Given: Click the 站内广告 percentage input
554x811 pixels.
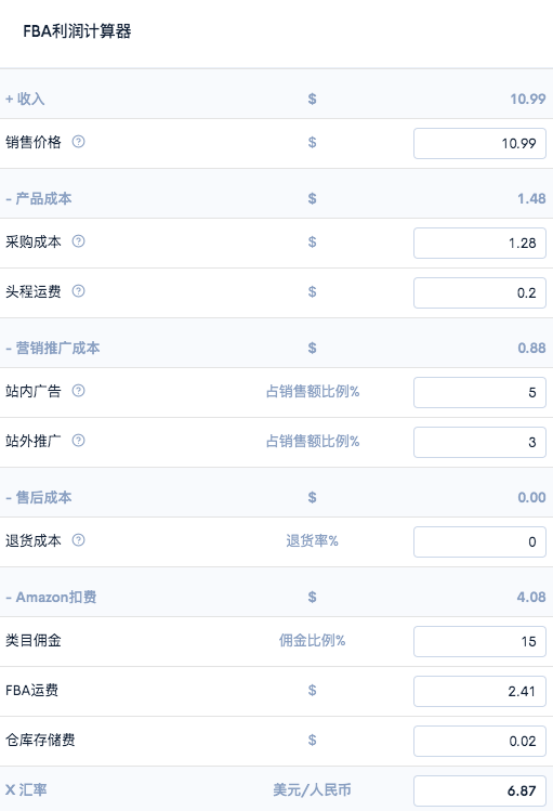Looking at the screenshot, I should coord(480,393).
